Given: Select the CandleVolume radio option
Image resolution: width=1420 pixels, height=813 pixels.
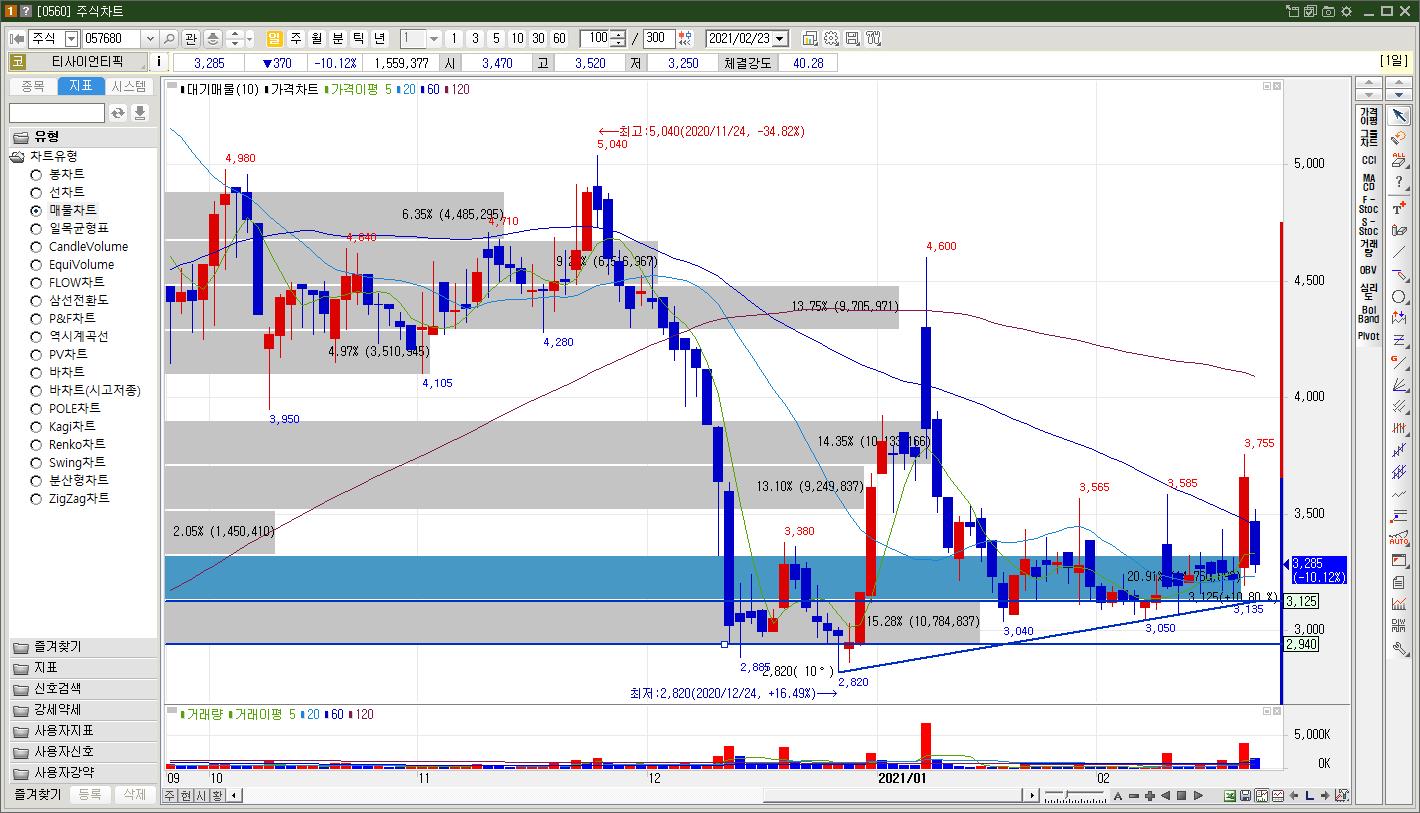Looking at the screenshot, I should tap(36, 247).
